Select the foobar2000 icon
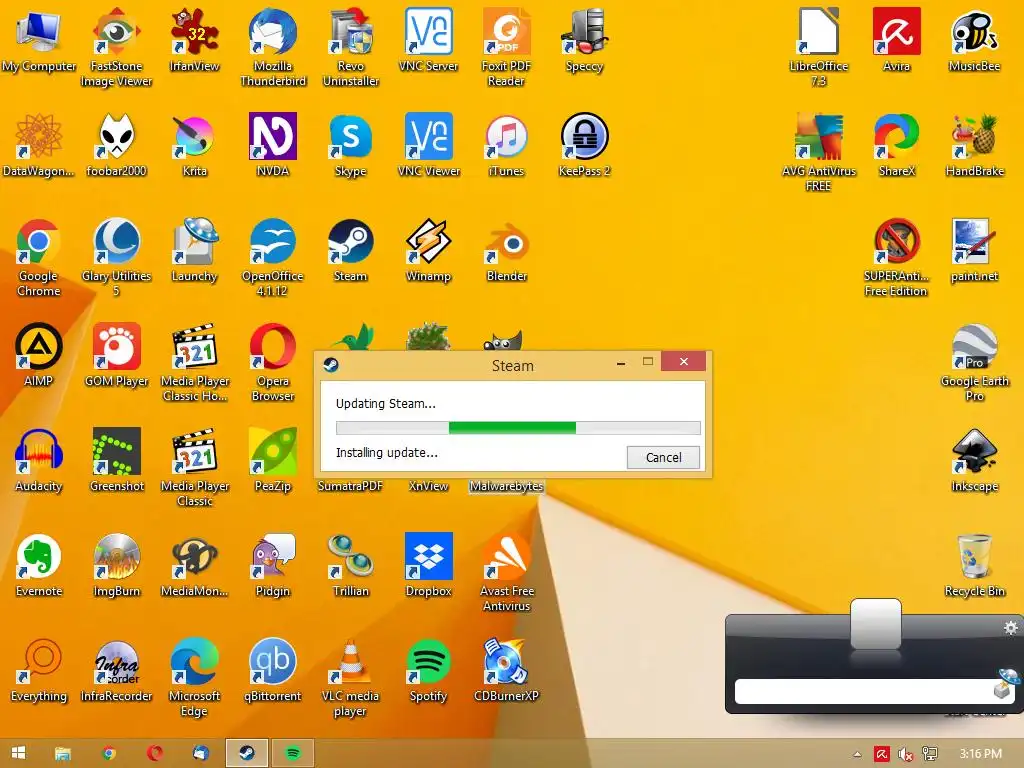The height and width of the screenshot is (768, 1024). (116, 146)
